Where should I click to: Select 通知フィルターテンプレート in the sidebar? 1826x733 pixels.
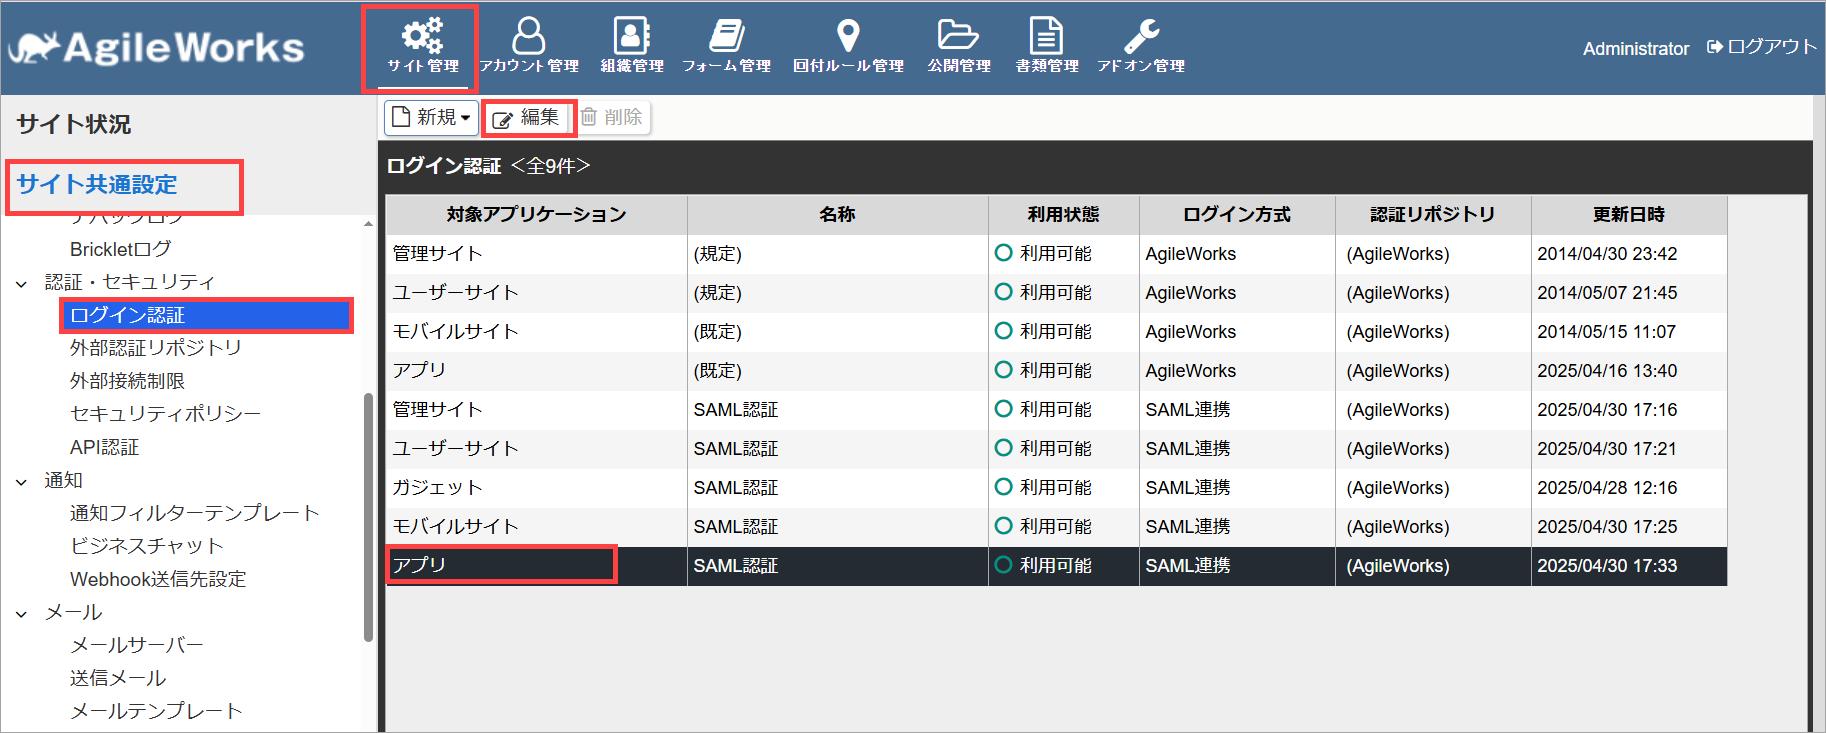(x=194, y=513)
